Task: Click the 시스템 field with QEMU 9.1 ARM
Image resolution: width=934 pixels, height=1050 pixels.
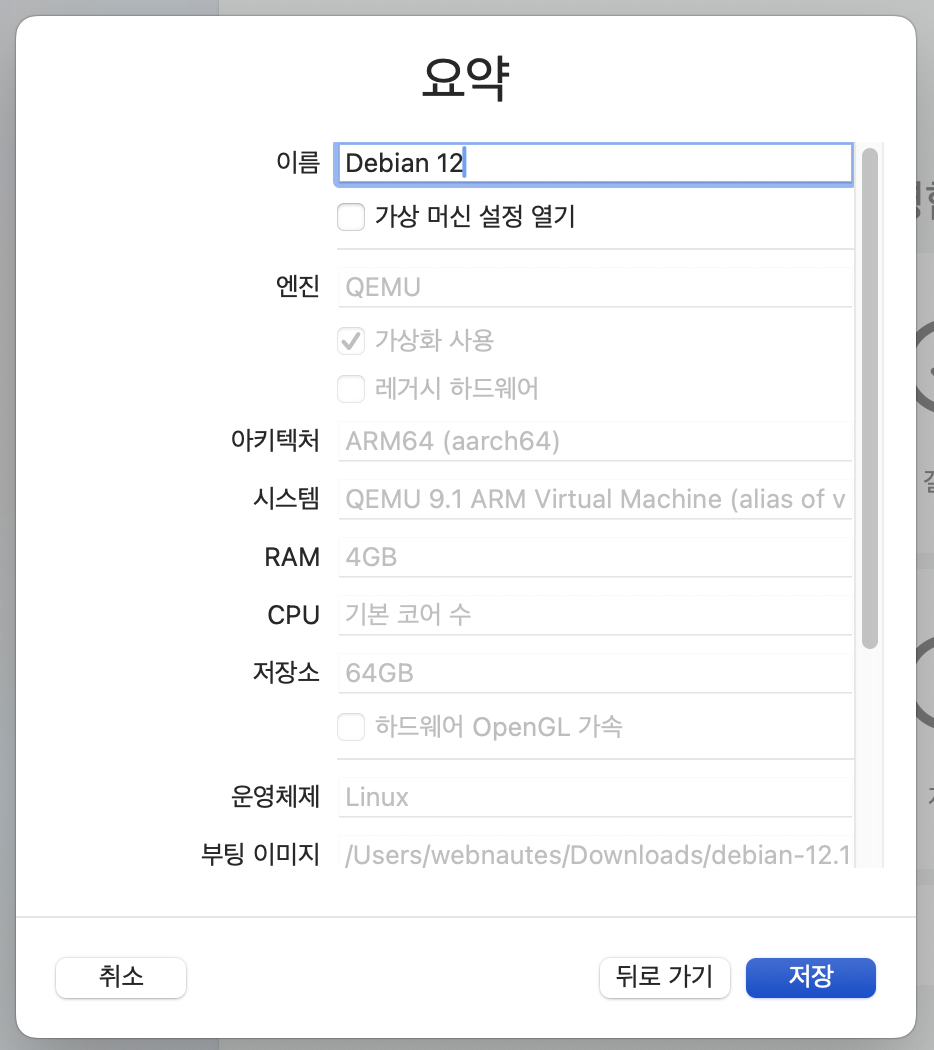Action: [595, 500]
